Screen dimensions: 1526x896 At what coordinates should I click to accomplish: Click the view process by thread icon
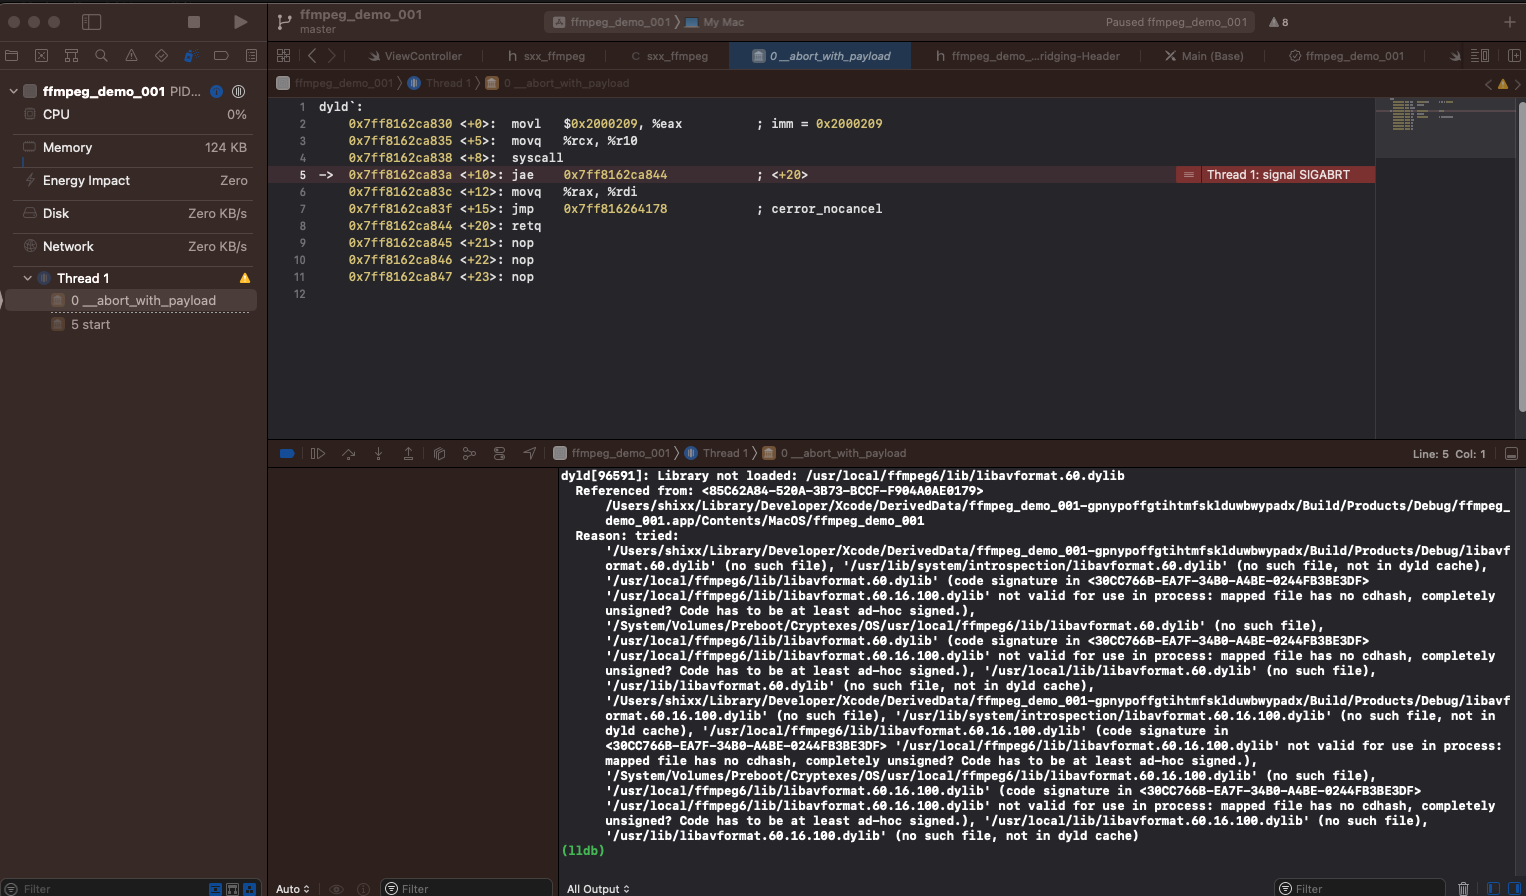(x=239, y=91)
